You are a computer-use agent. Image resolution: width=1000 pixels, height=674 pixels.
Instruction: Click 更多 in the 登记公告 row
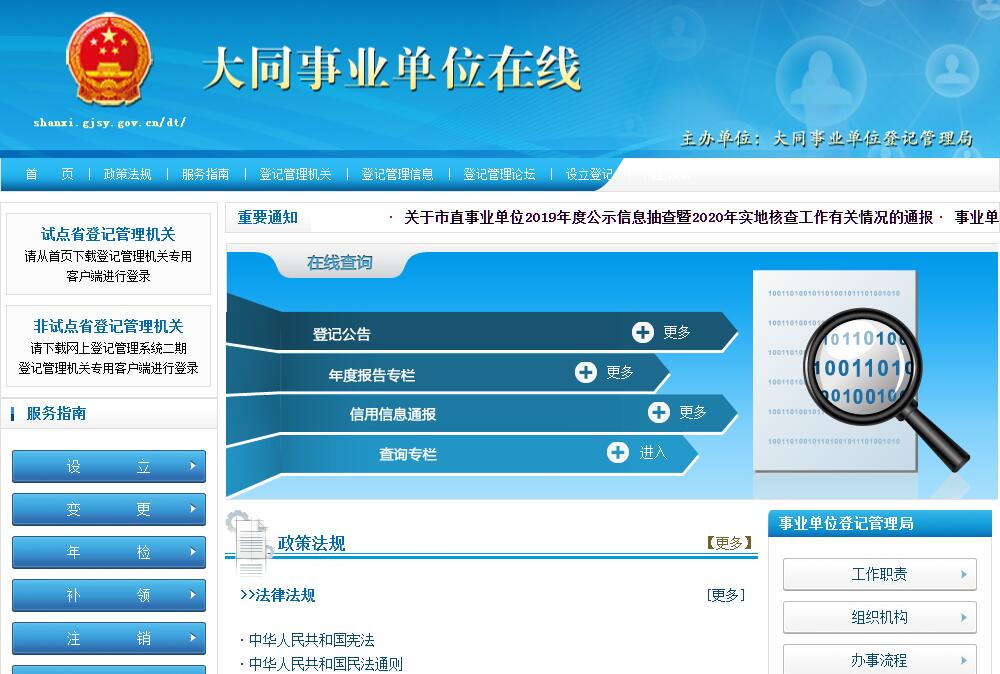pyautogui.click(x=677, y=332)
